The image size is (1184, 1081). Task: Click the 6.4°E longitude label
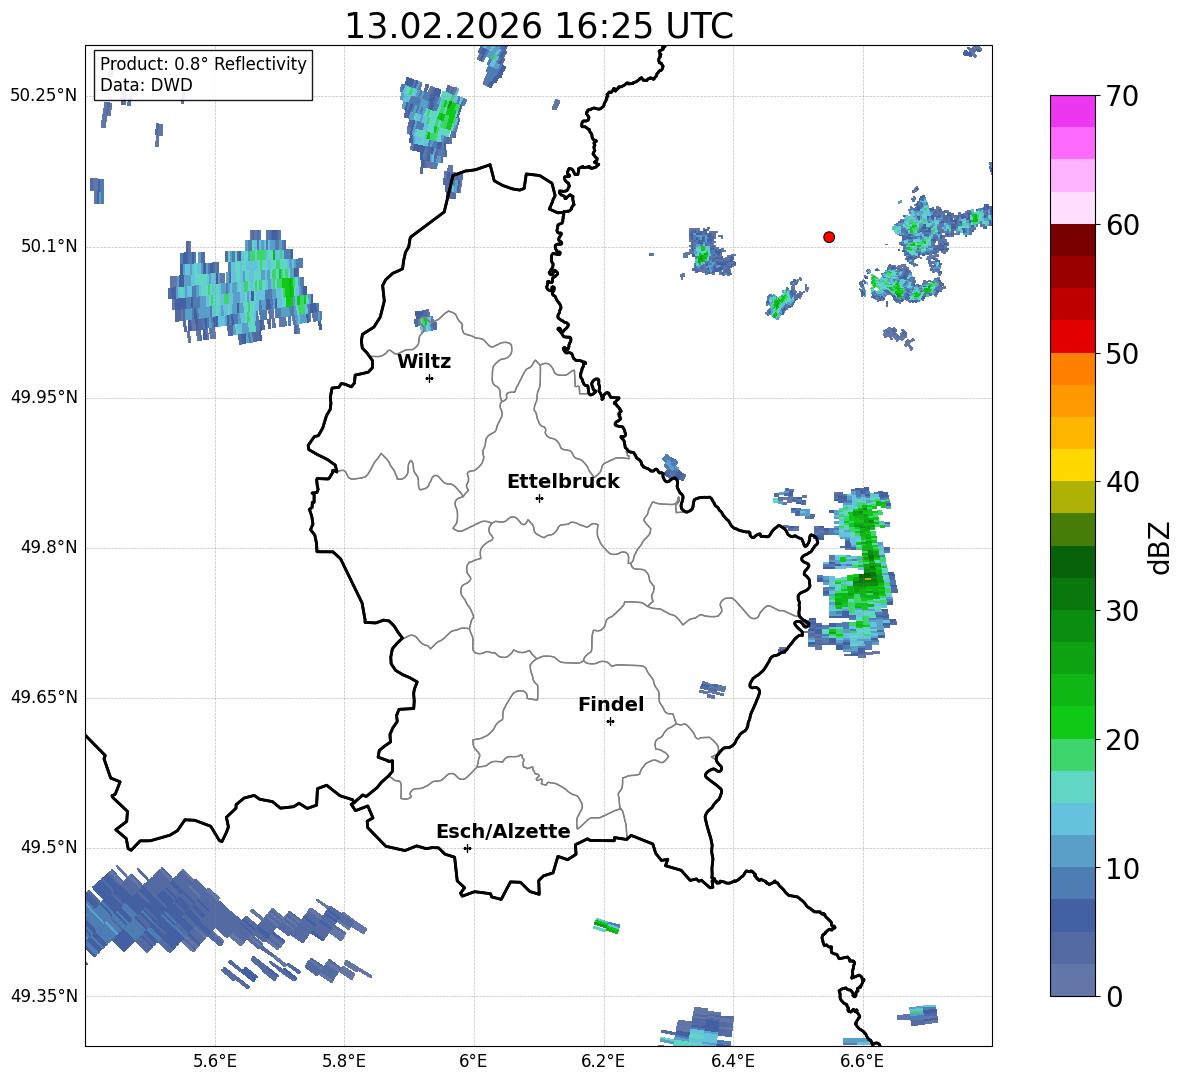(732, 1061)
